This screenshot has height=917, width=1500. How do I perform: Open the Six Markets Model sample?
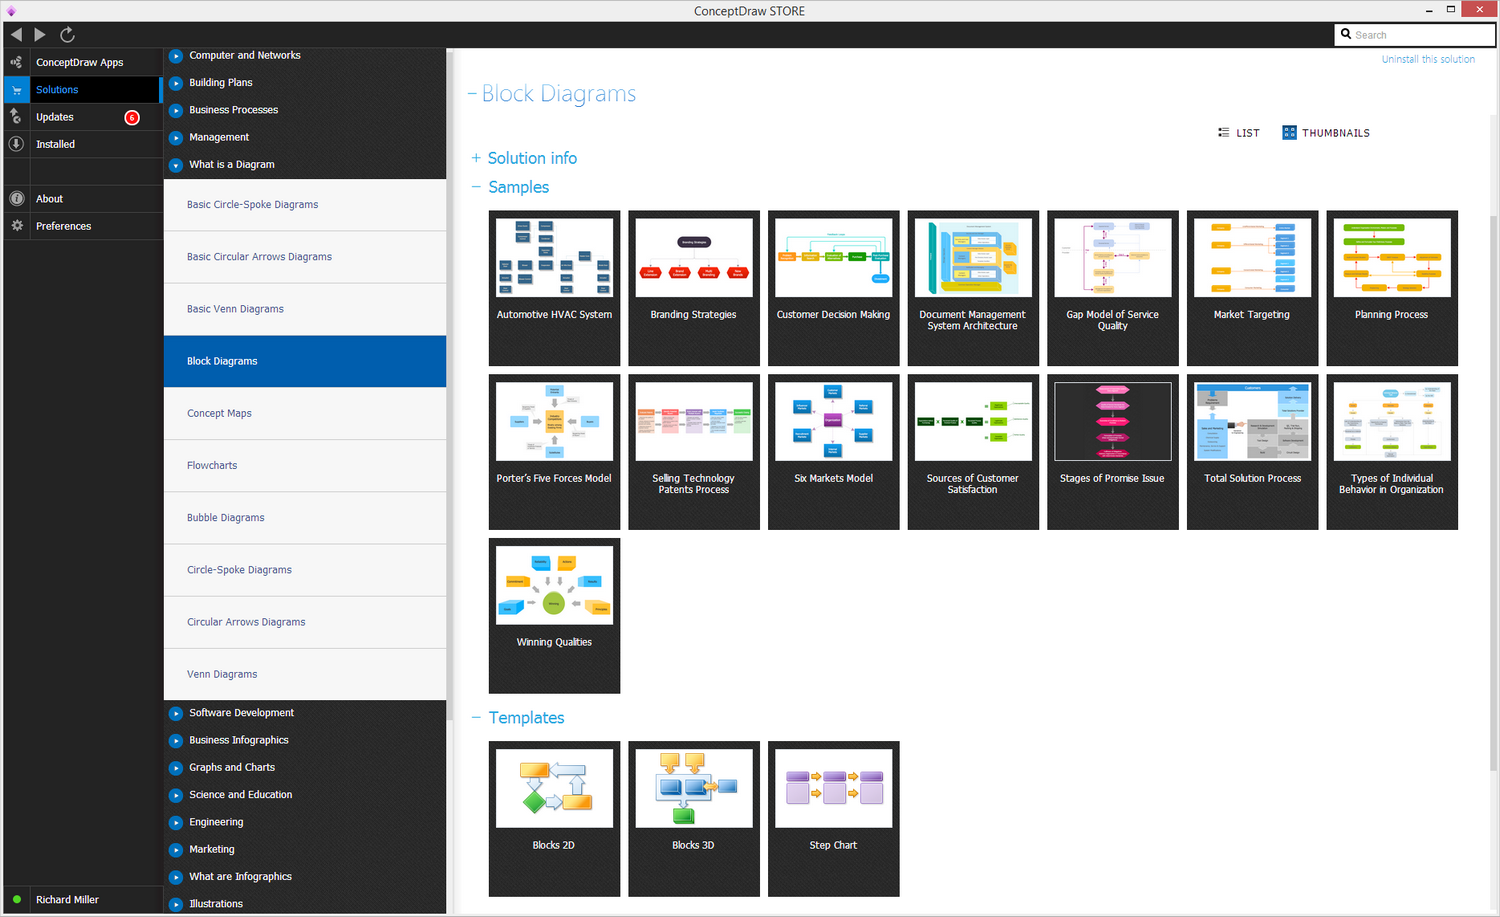tap(833, 452)
